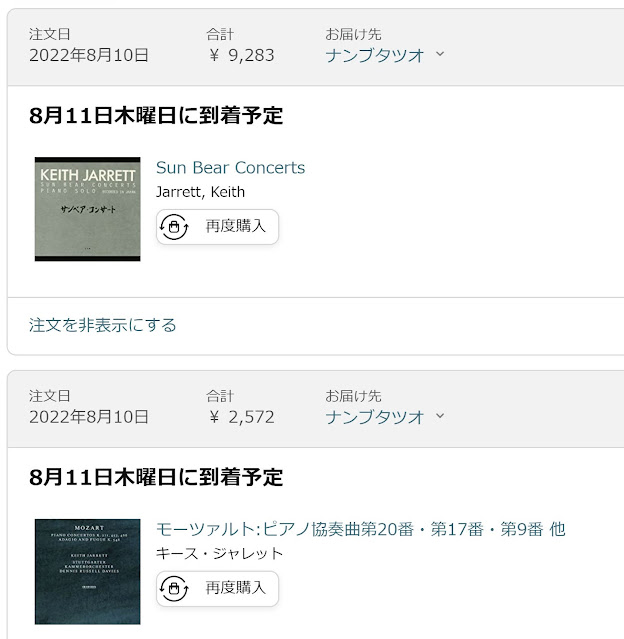Image resolution: width=624 pixels, height=639 pixels.
Task: Click the ¥ 9,283 order total
Action: point(241,55)
